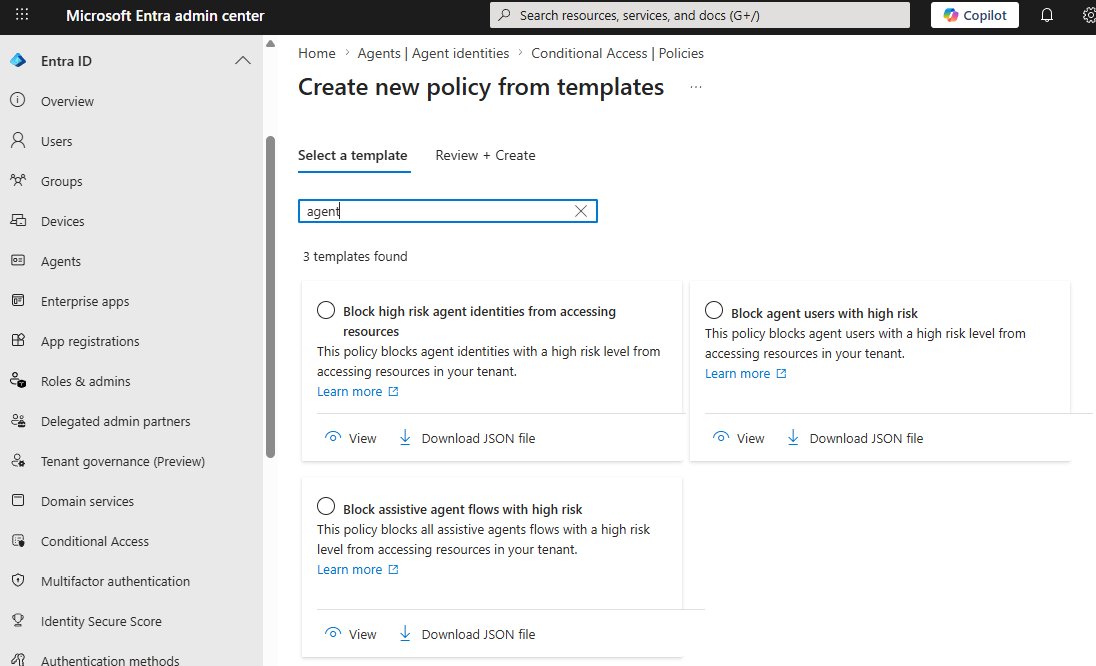Switch to the Select a template tab
Viewport: 1096px width, 666px height.
pyautogui.click(x=352, y=155)
